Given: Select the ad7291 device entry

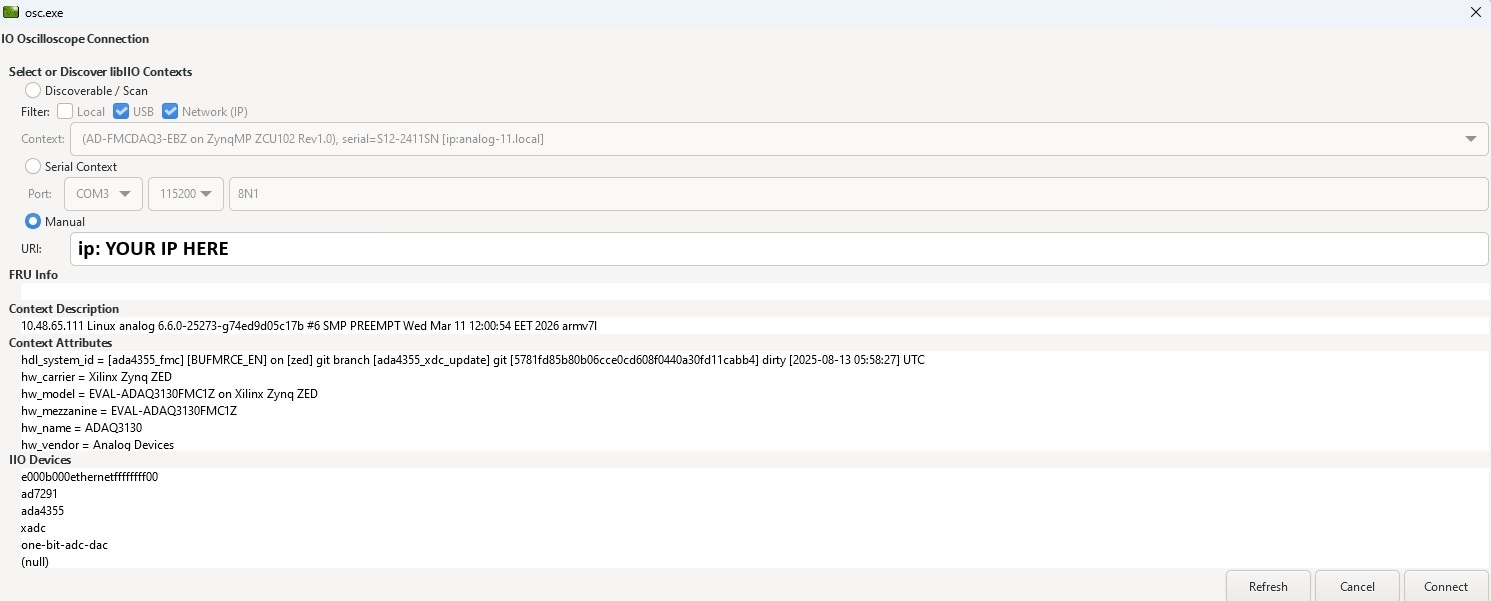Looking at the screenshot, I should (x=38, y=494).
